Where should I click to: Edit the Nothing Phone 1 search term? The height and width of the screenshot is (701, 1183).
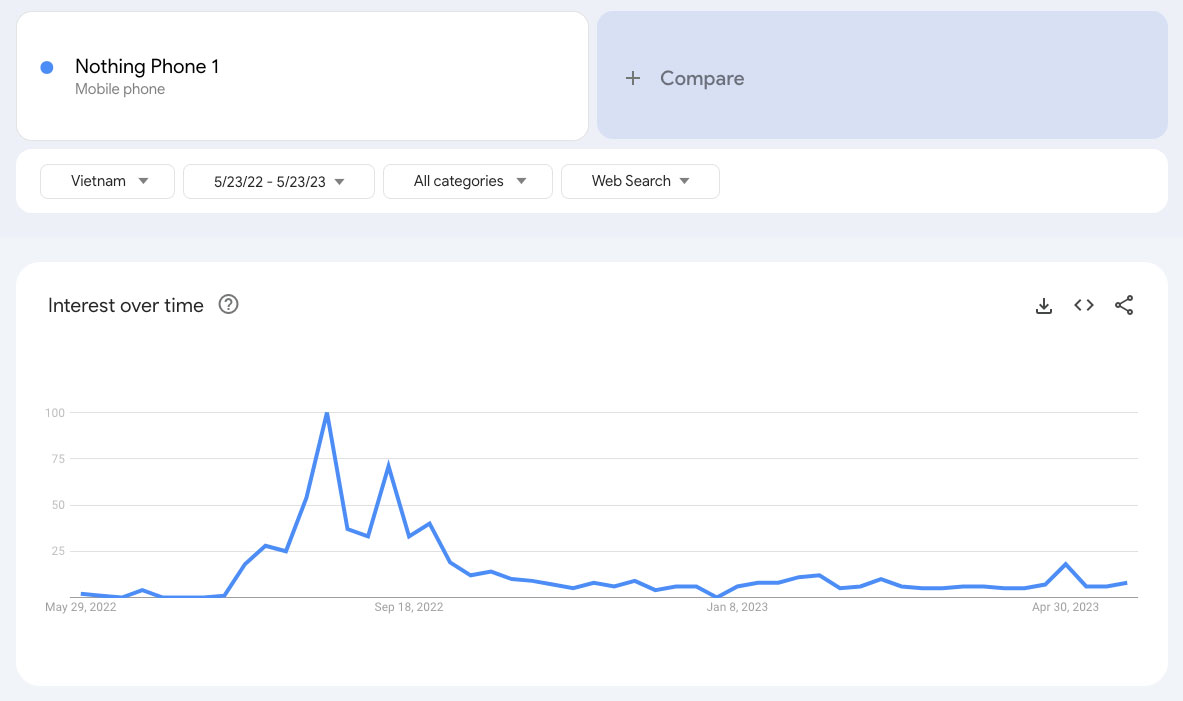pyautogui.click(x=147, y=66)
